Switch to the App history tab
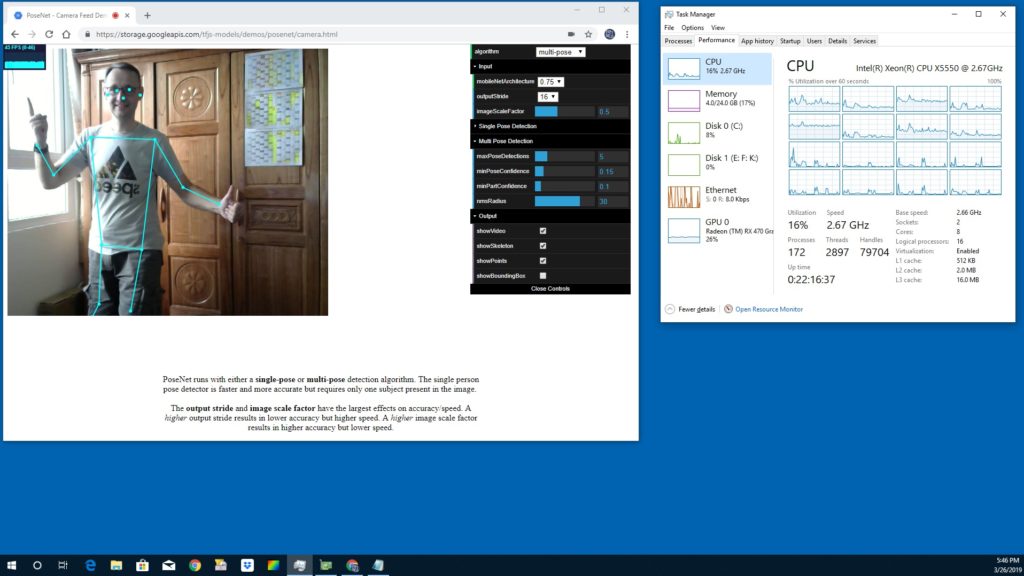This screenshot has width=1024, height=576. tap(757, 41)
